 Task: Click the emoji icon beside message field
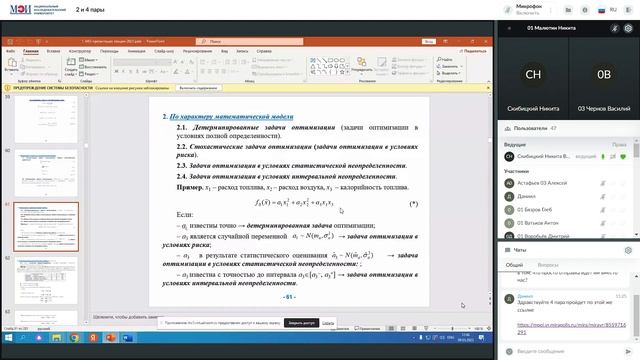coord(509,351)
